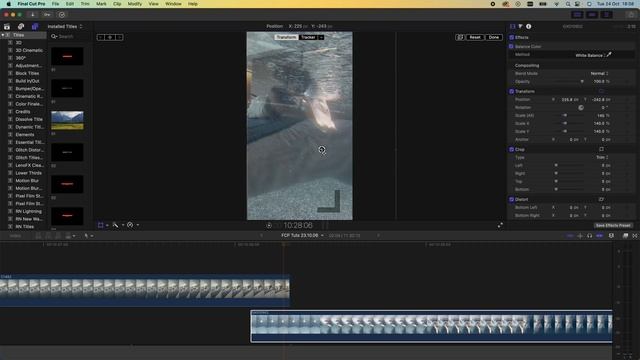Select the Transform tool below the viewer
The width and height of the screenshot is (640, 360).
[x=101, y=225]
